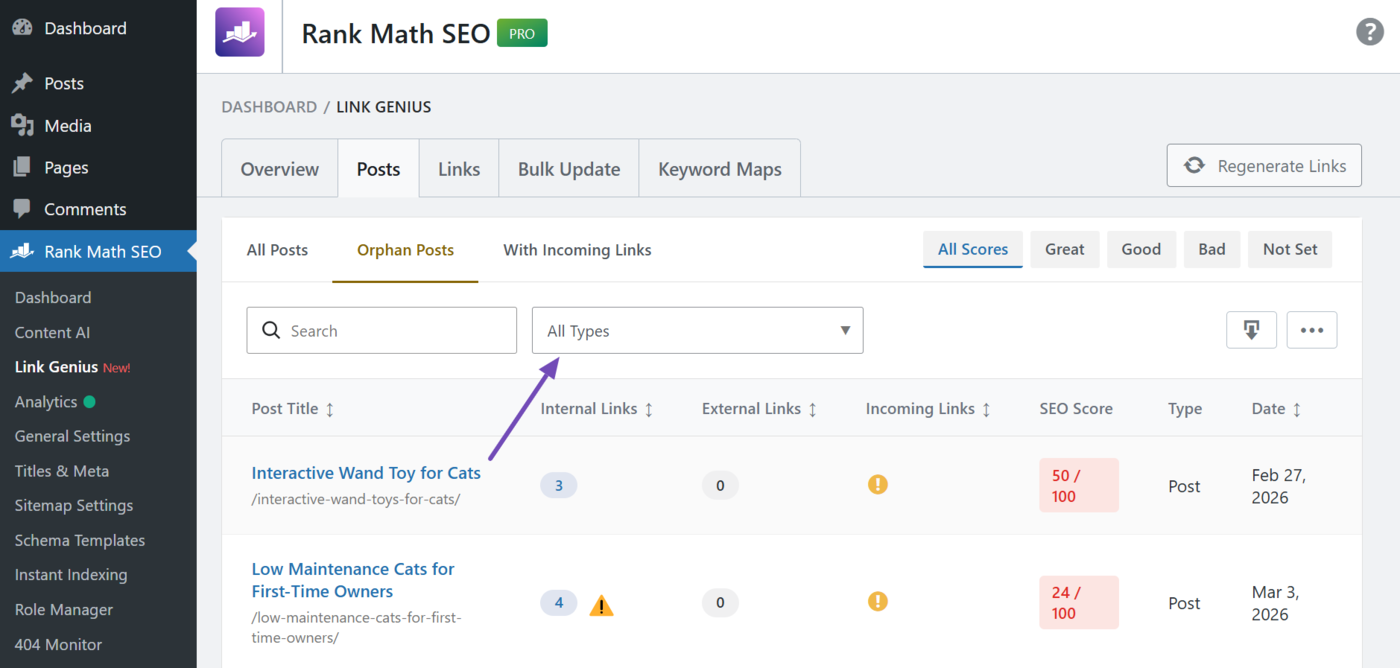Click the Type column header
The height and width of the screenshot is (668, 1400).
coord(1185,409)
